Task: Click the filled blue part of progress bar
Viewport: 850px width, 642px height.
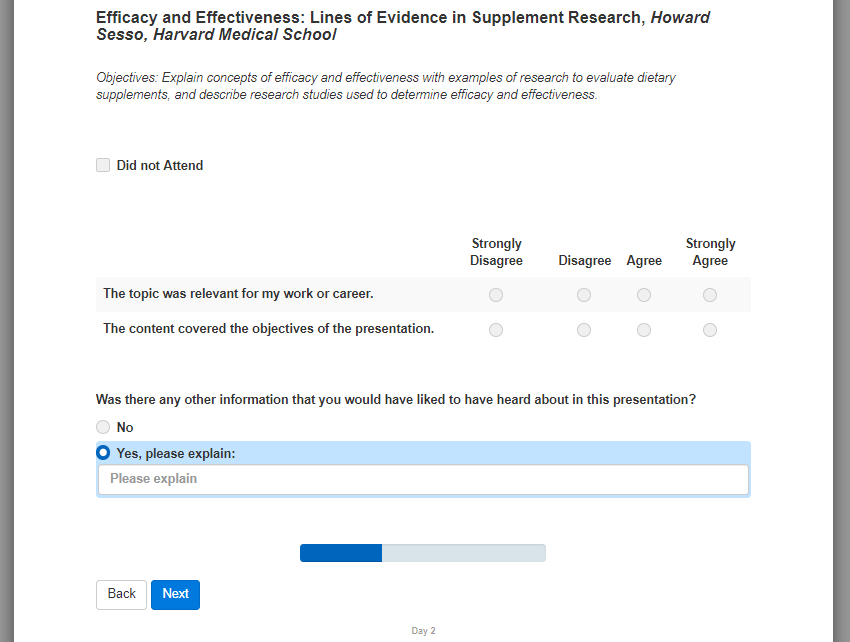Action: pos(341,553)
